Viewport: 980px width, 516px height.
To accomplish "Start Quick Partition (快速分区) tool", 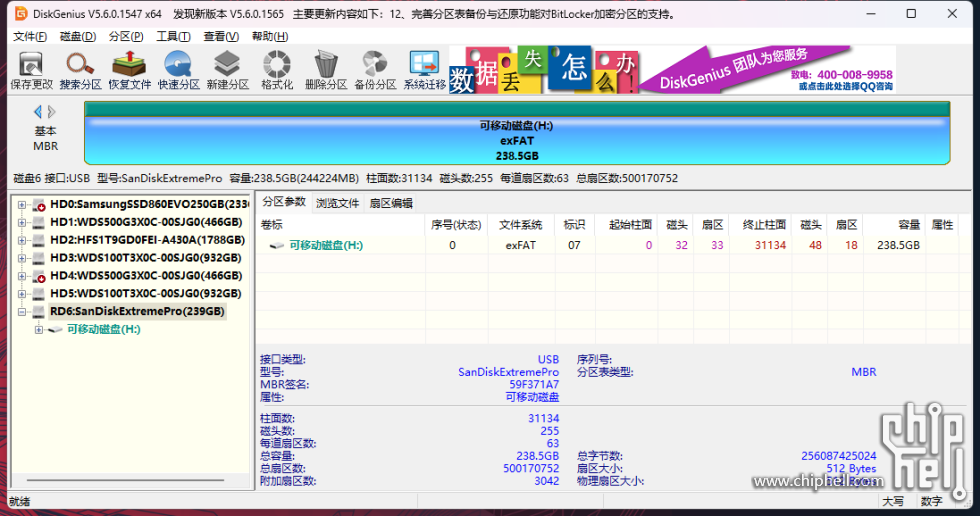I will (178, 71).
